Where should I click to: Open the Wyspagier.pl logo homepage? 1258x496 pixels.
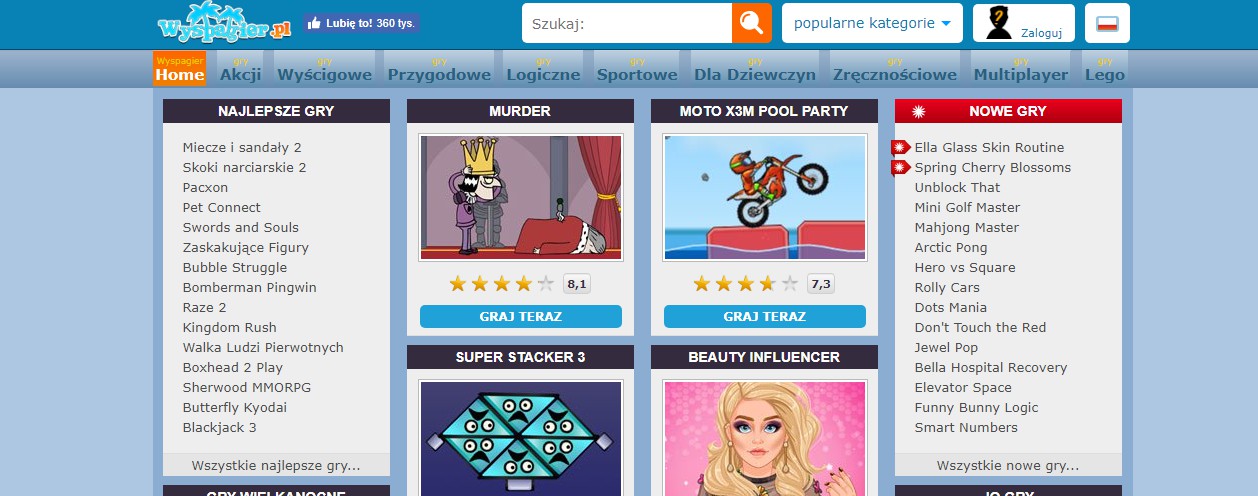pyautogui.click(x=225, y=24)
